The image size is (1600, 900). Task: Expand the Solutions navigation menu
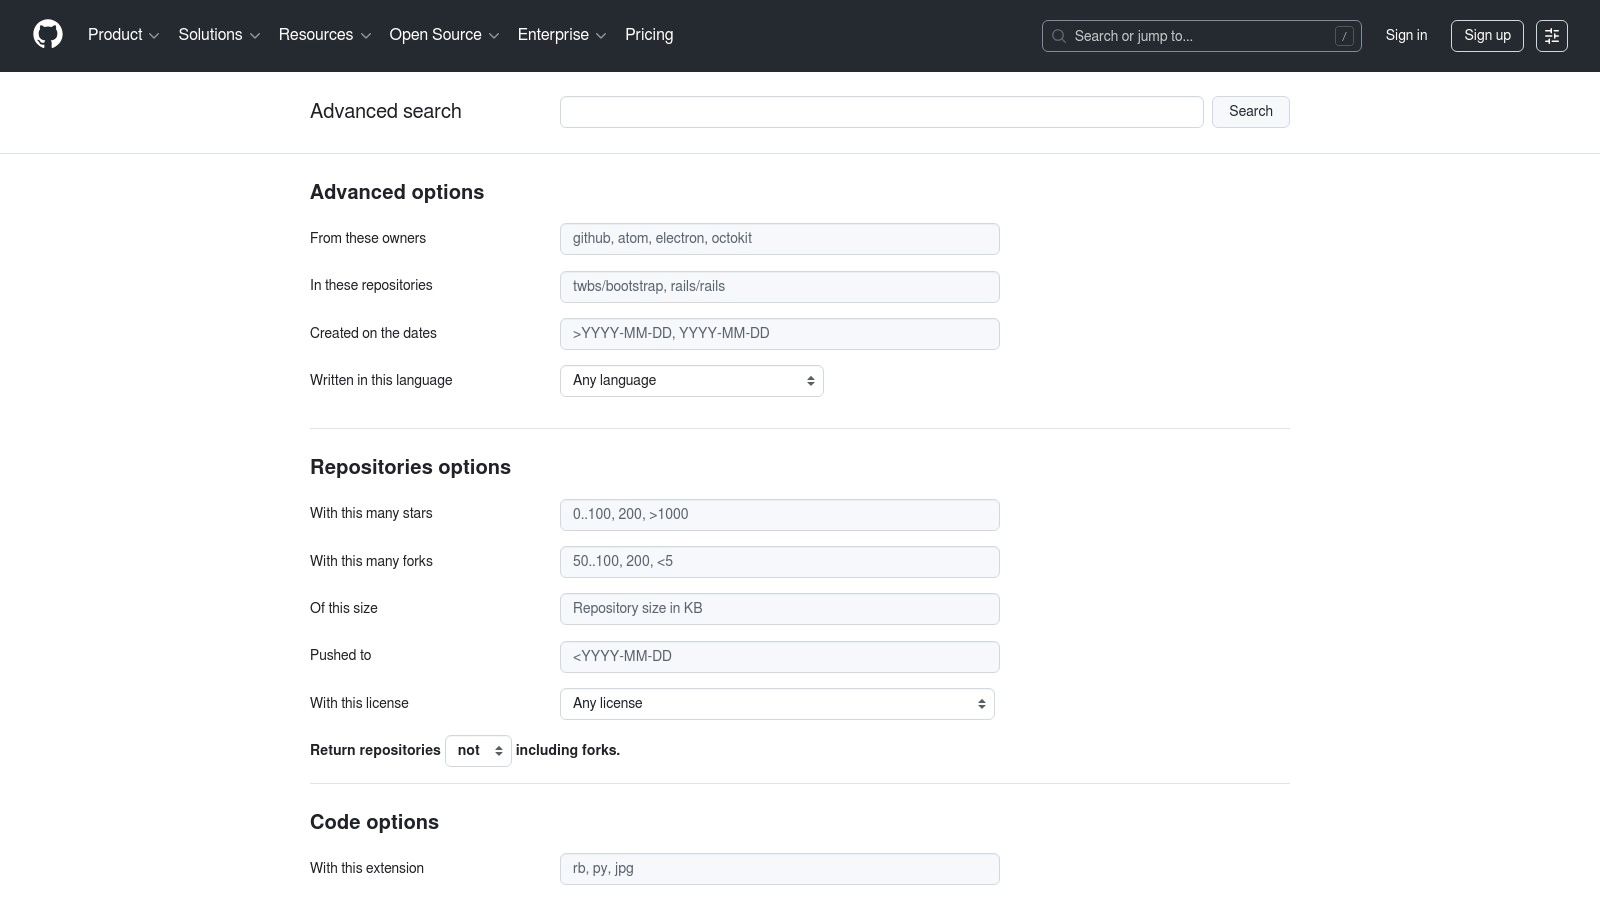pyautogui.click(x=219, y=35)
